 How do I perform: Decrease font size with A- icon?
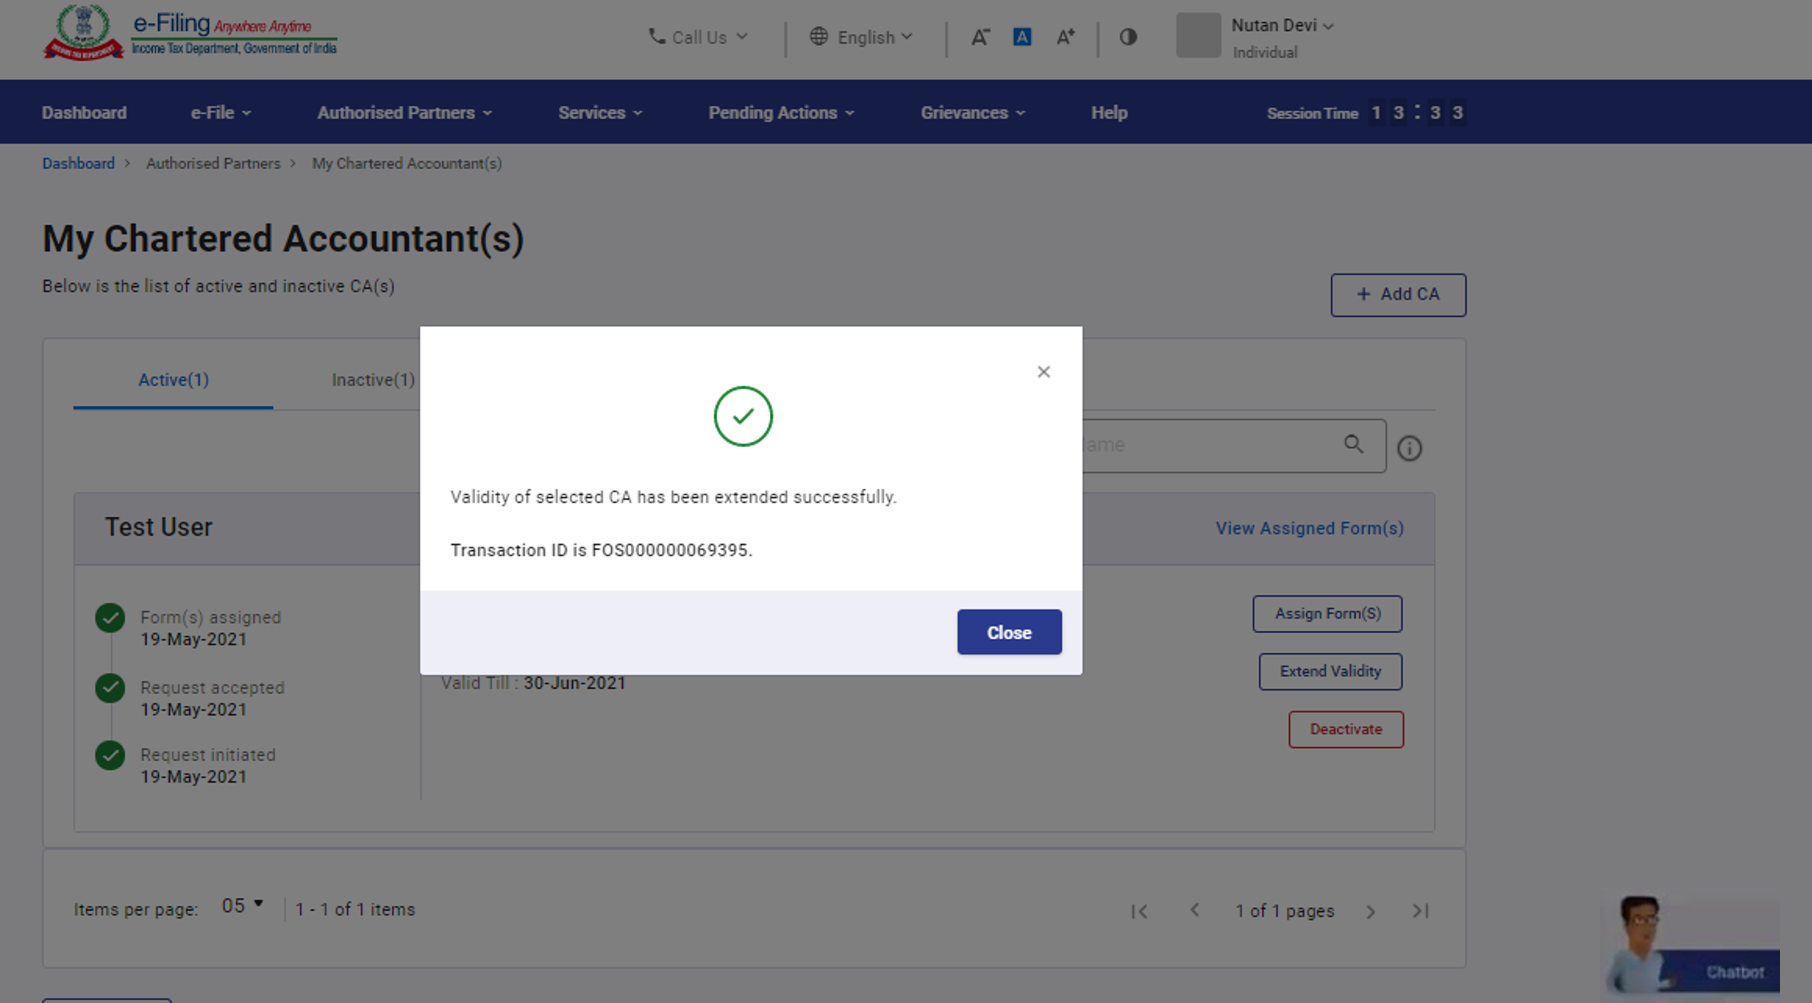(980, 37)
